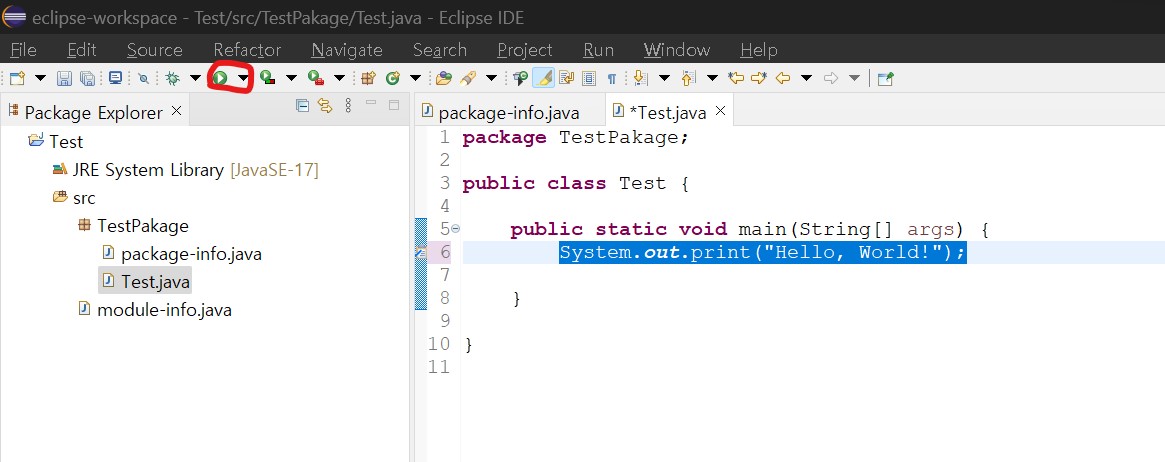Click the greyed Forward arrow
The image size is (1165, 462).
(x=831, y=77)
